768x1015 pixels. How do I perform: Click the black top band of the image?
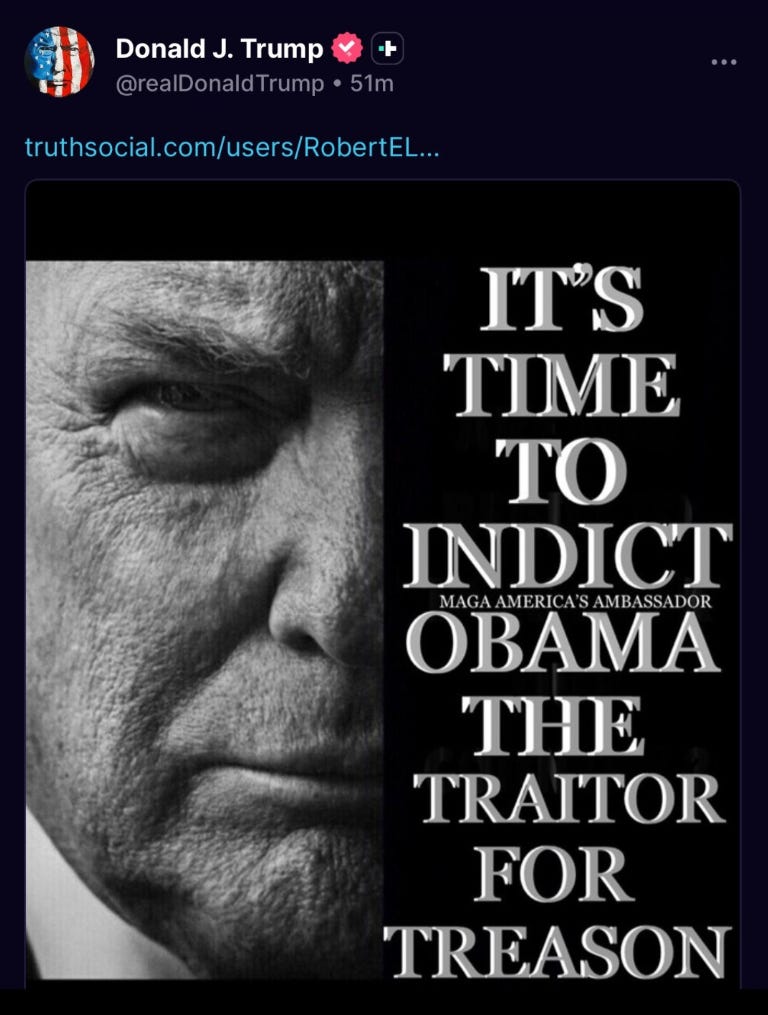[x=383, y=221]
